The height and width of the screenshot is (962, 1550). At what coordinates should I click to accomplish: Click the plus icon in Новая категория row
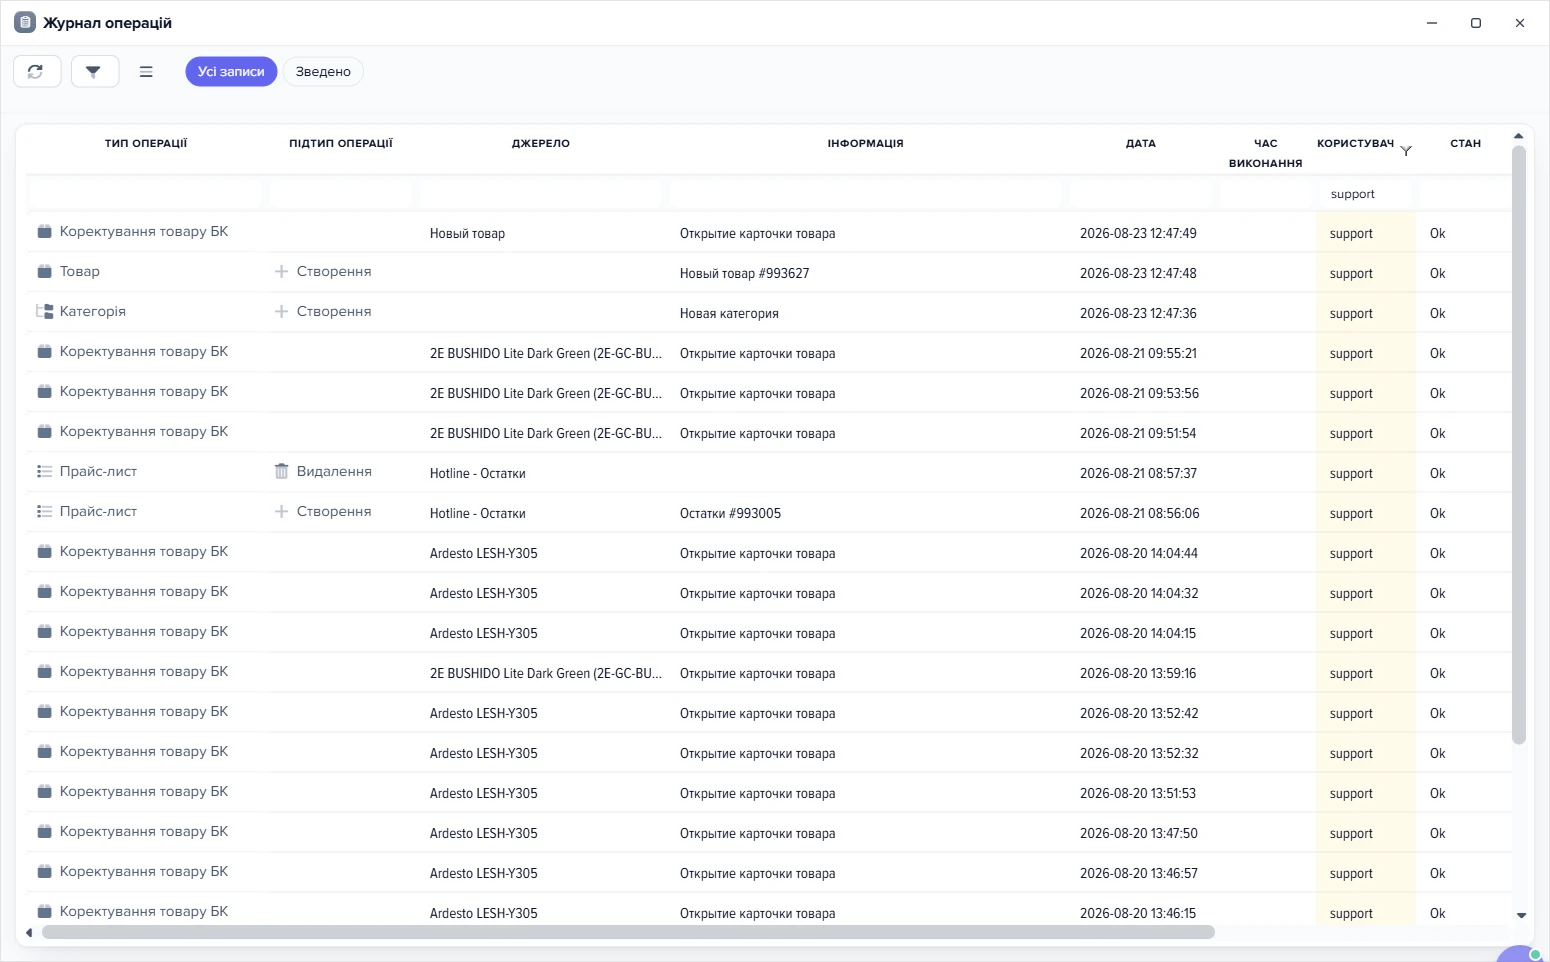click(x=282, y=311)
